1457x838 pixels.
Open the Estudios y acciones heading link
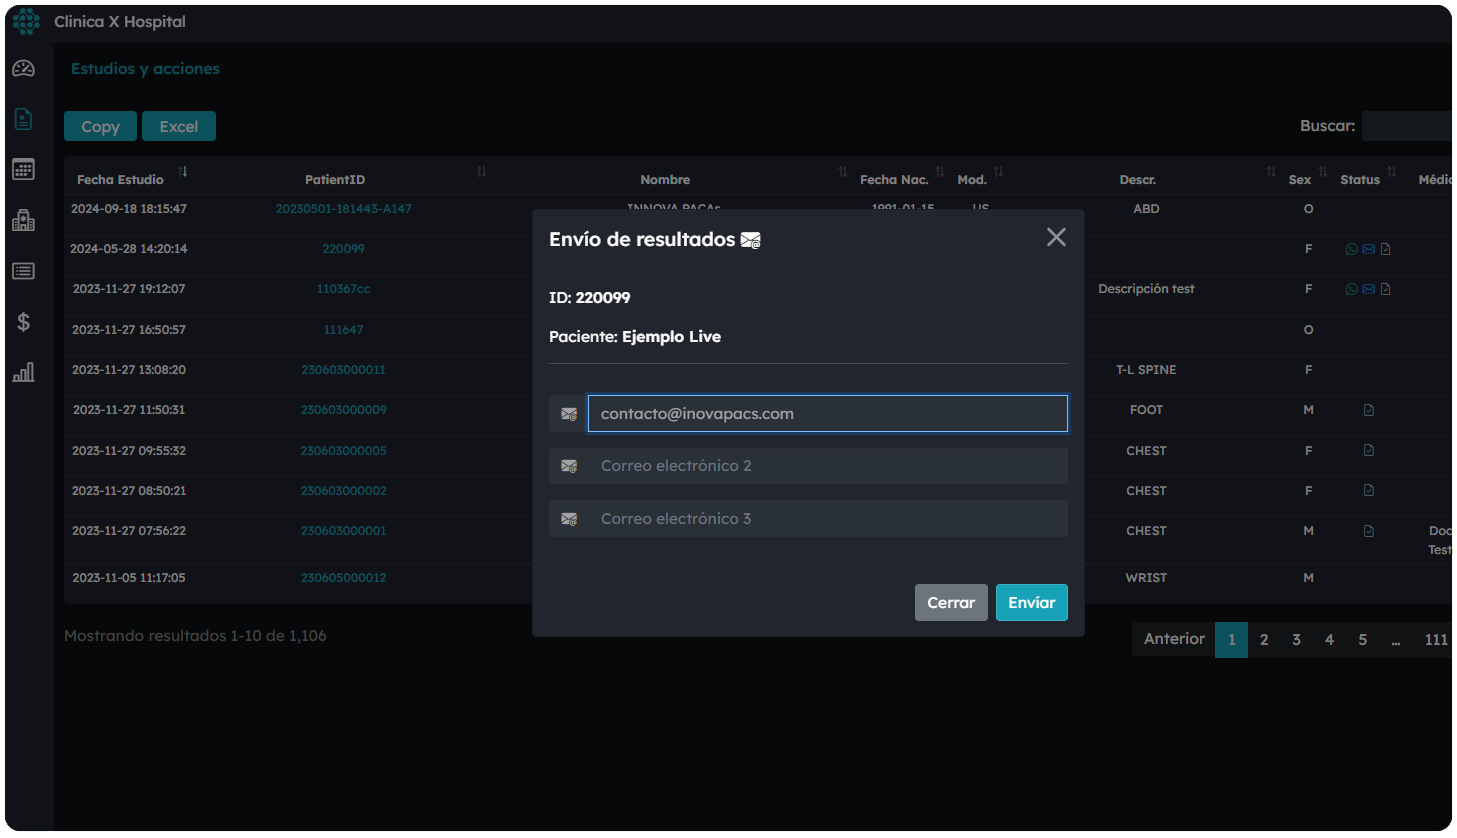[145, 69]
